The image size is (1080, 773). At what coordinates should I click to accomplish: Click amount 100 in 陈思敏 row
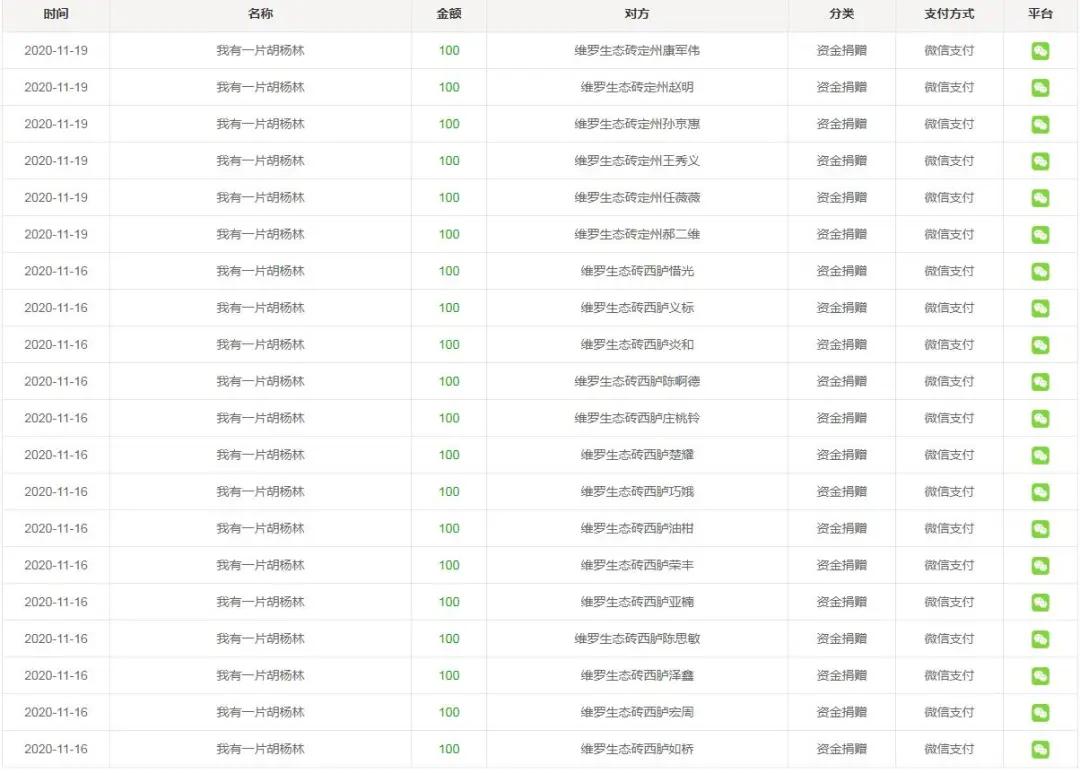coord(449,638)
